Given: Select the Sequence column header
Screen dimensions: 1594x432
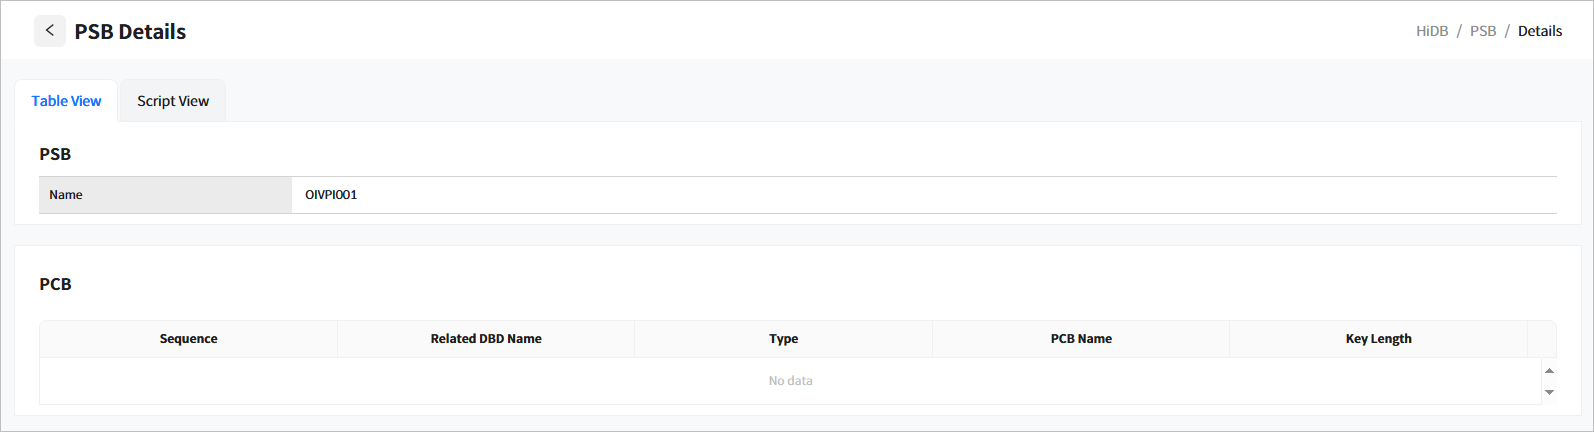Looking at the screenshot, I should [x=188, y=339].
